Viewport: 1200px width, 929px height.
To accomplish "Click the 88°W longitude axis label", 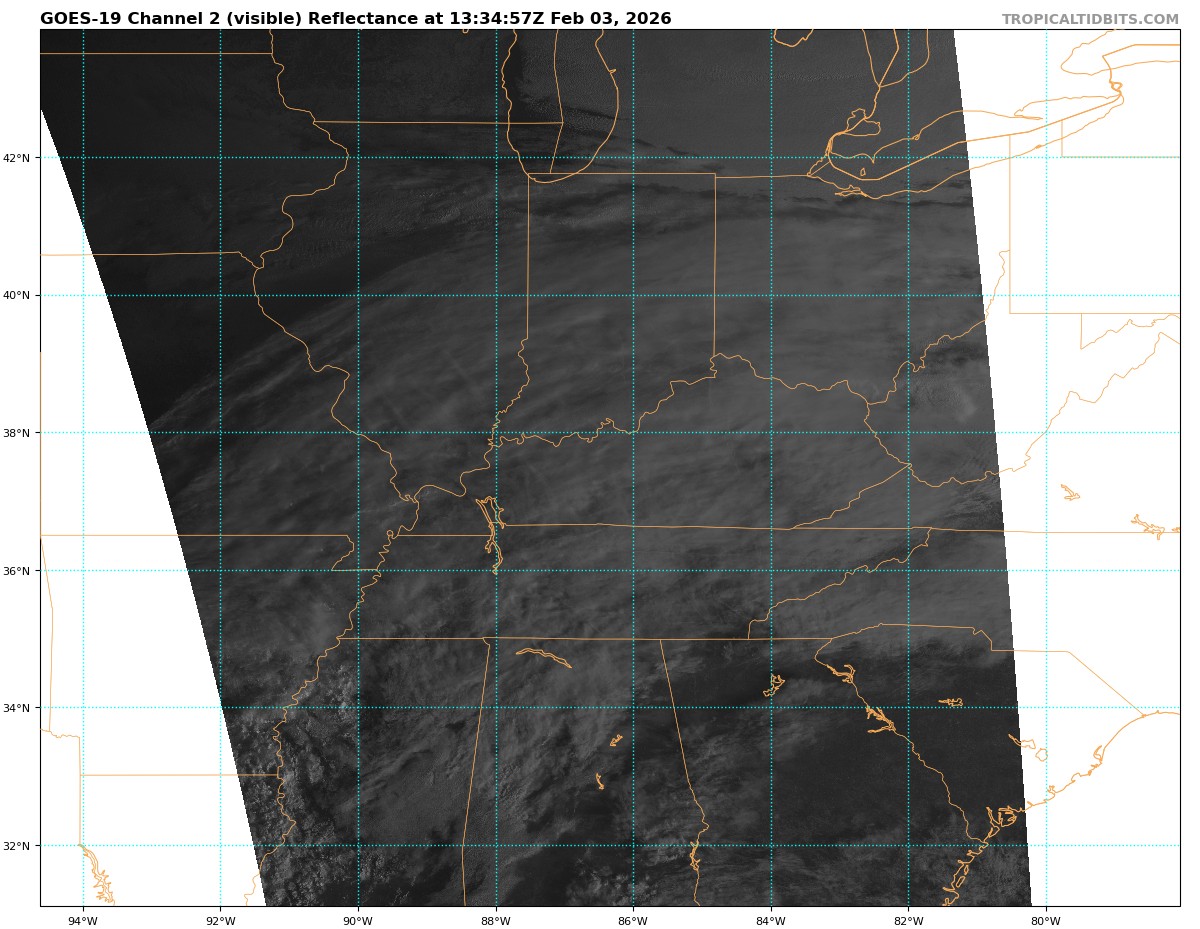I will click(496, 921).
